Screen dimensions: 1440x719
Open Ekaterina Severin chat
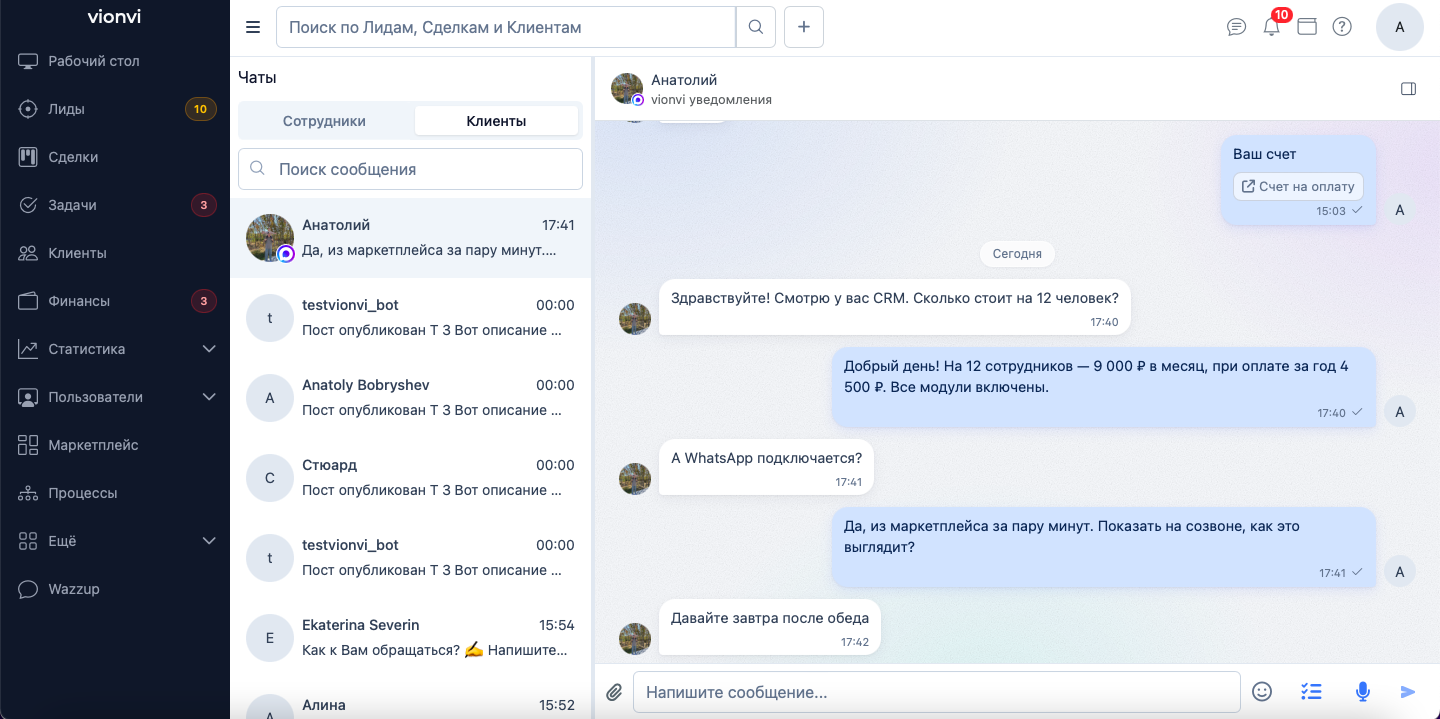pos(411,638)
